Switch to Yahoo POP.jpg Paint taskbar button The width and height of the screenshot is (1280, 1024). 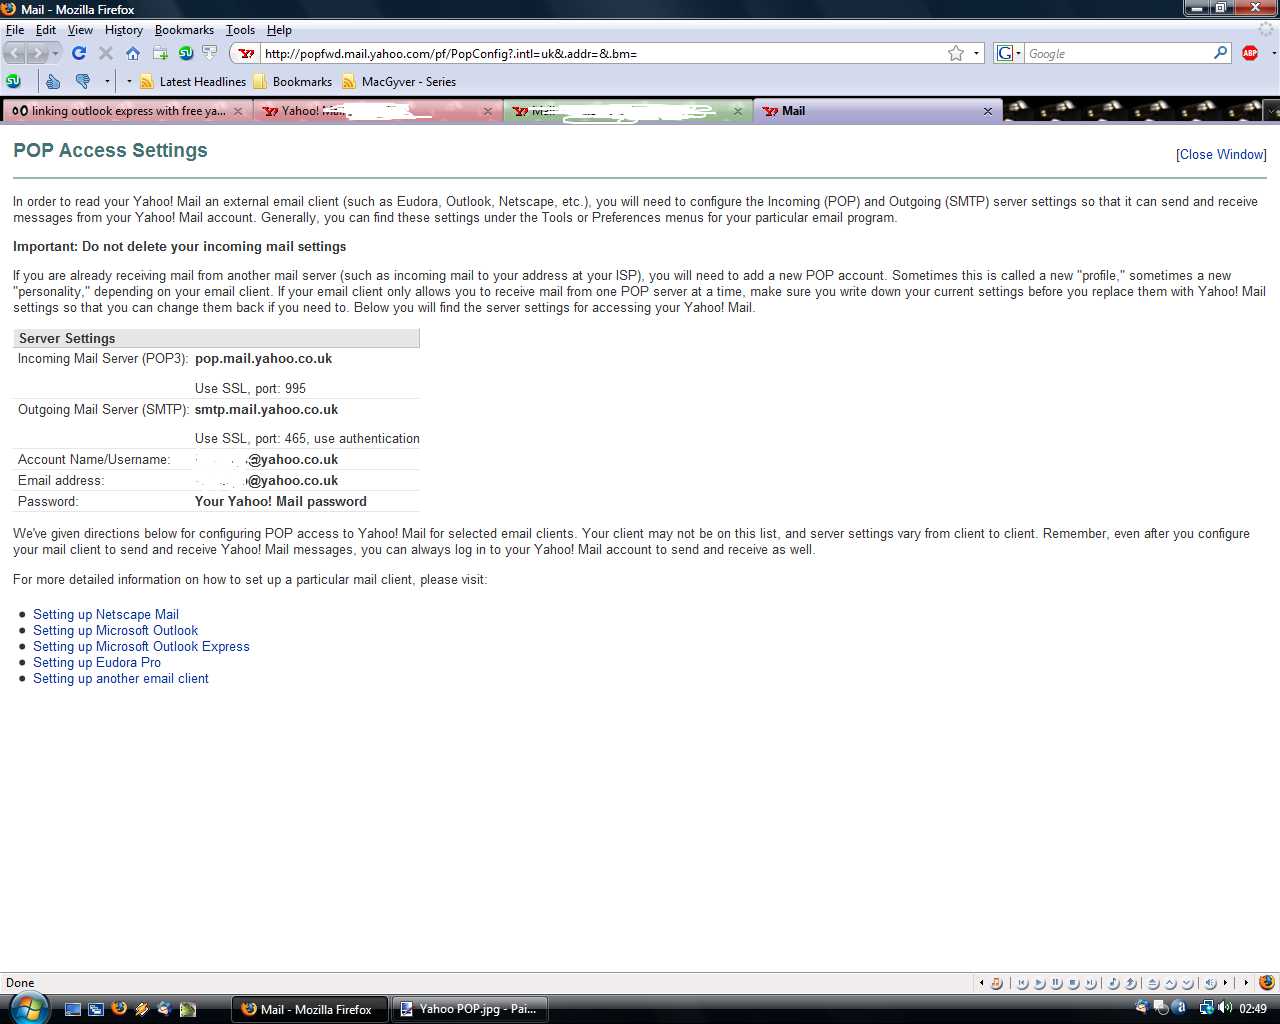click(x=469, y=1009)
